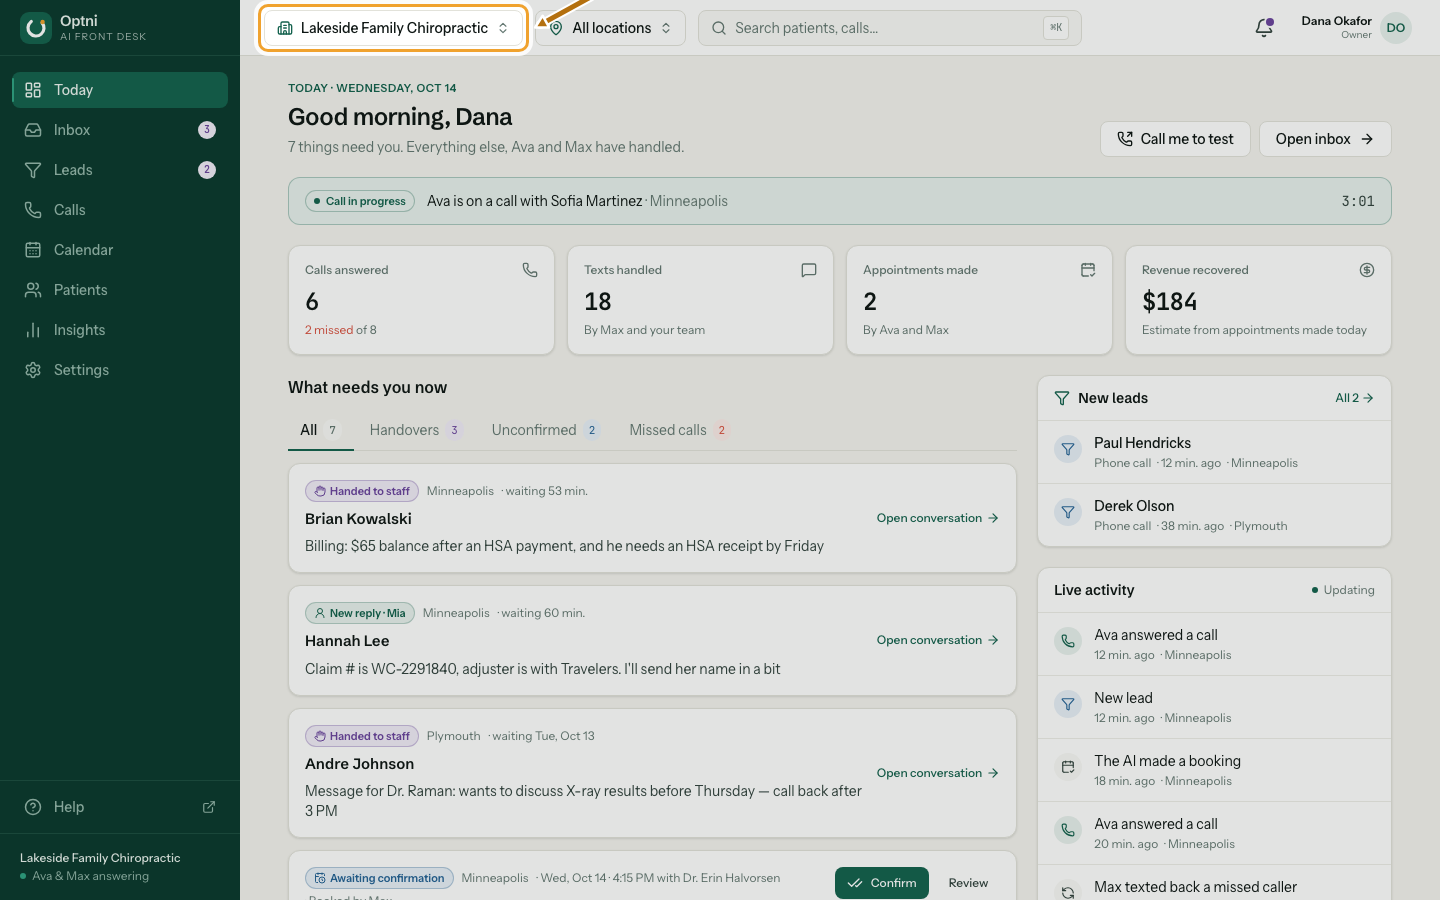1440x900 pixels.
Task: Open notifications bell icon
Action: [1264, 28]
